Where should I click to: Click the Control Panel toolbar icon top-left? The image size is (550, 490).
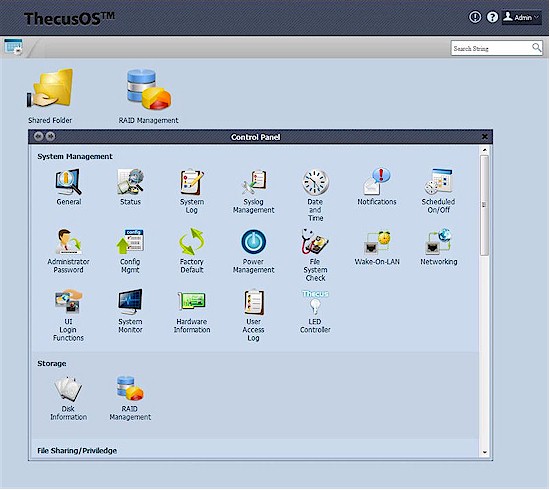click(13, 47)
